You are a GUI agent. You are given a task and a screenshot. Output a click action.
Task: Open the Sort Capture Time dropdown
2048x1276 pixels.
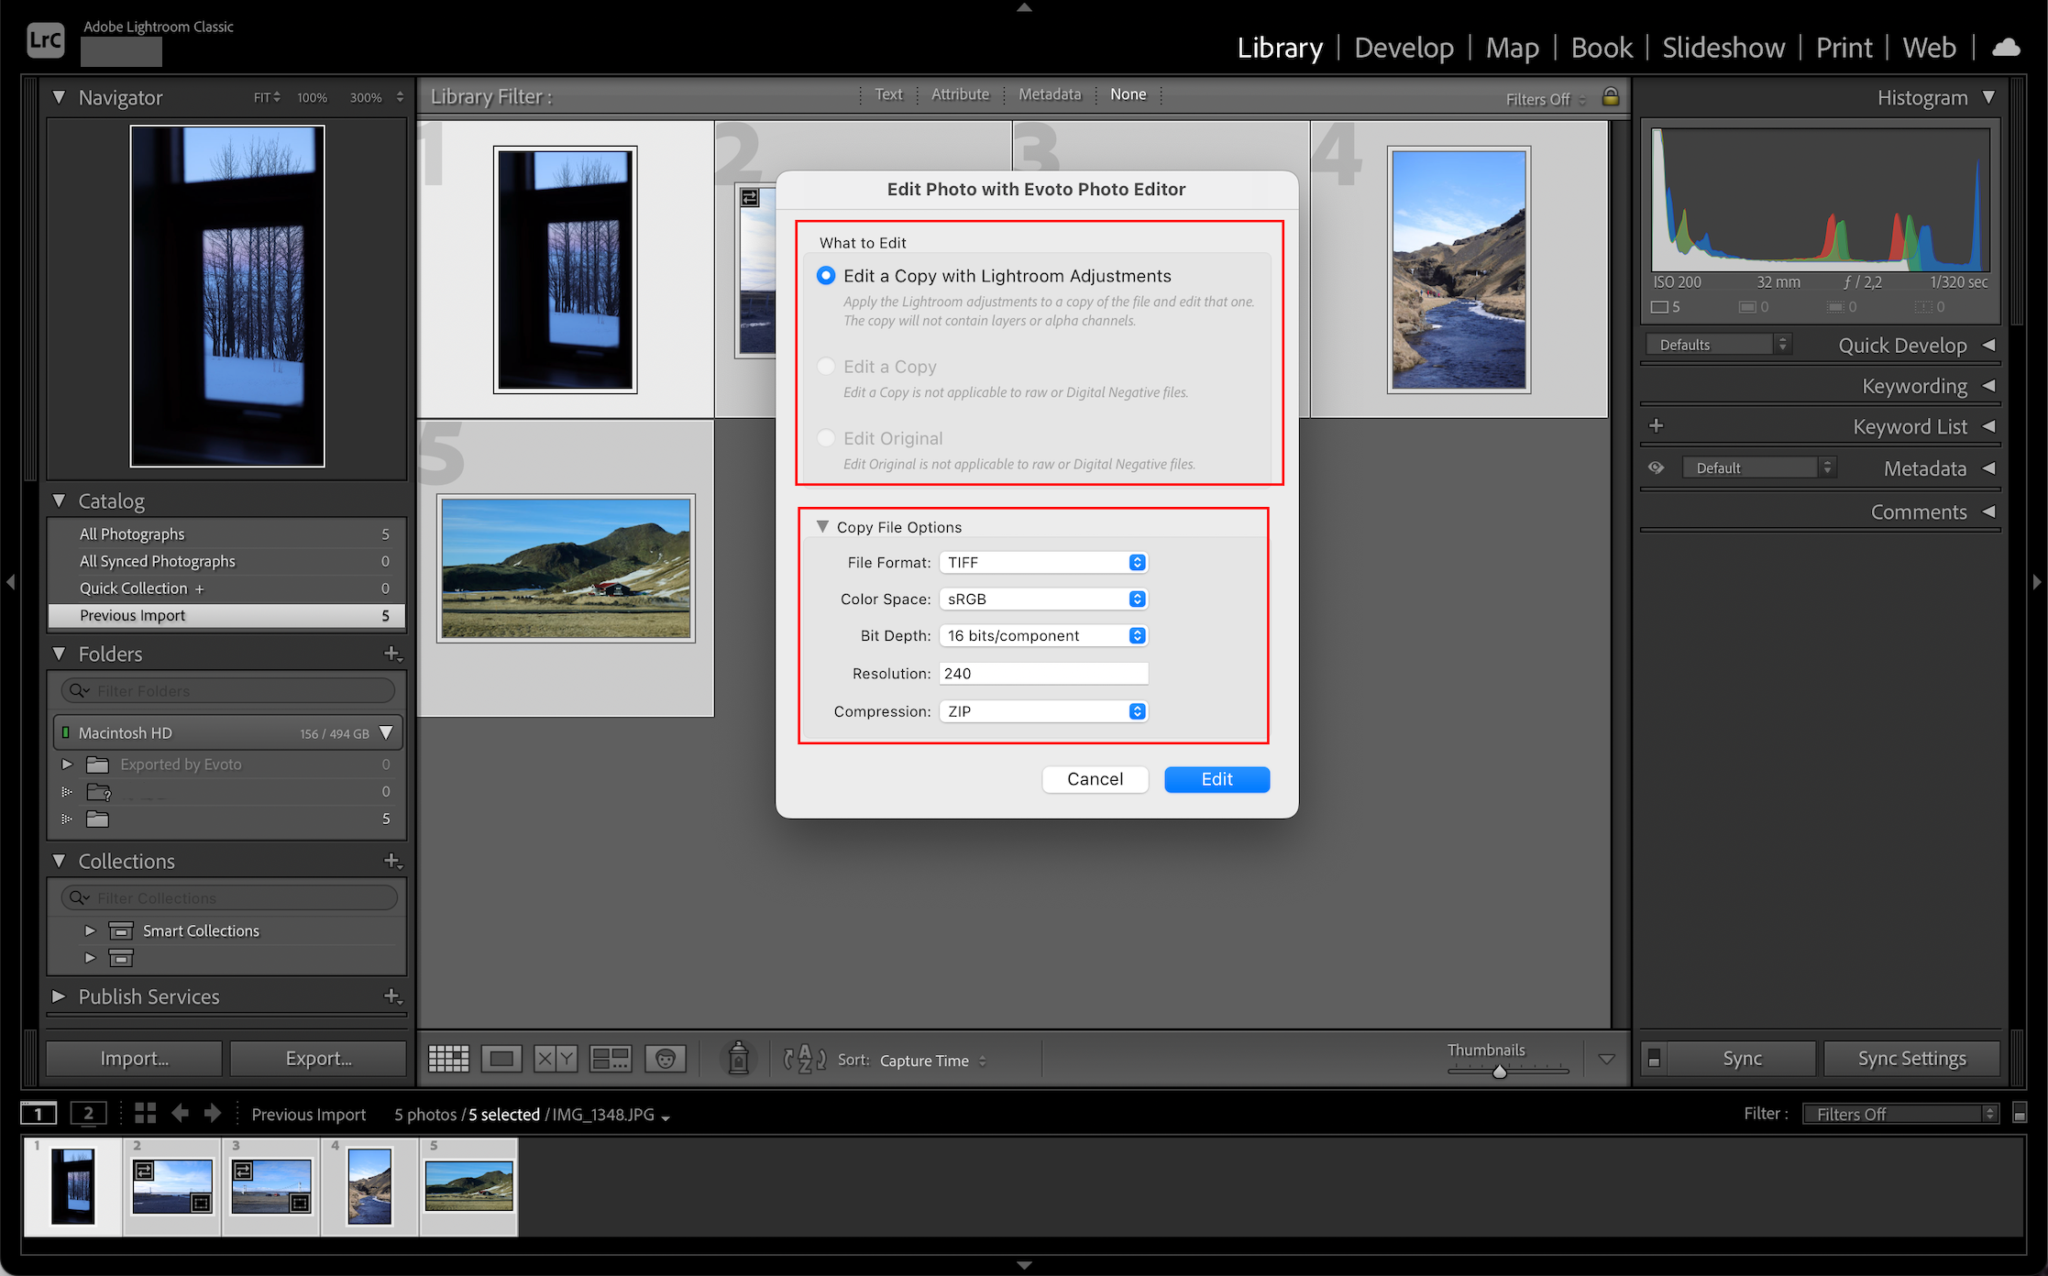(x=933, y=1060)
